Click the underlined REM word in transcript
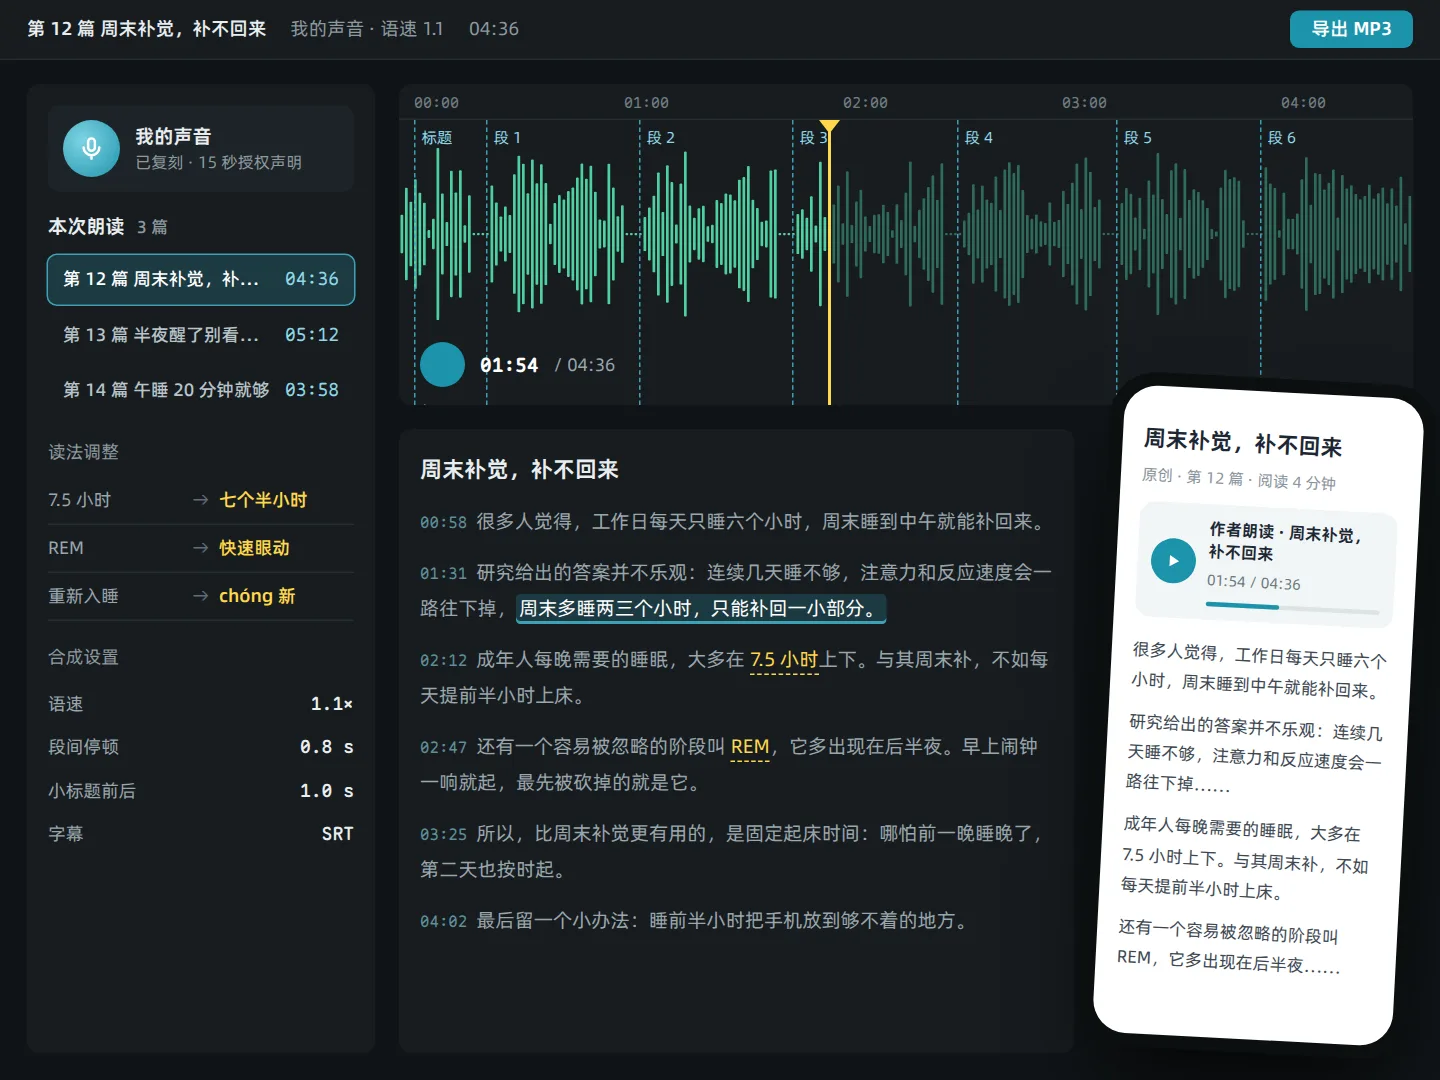 750,747
